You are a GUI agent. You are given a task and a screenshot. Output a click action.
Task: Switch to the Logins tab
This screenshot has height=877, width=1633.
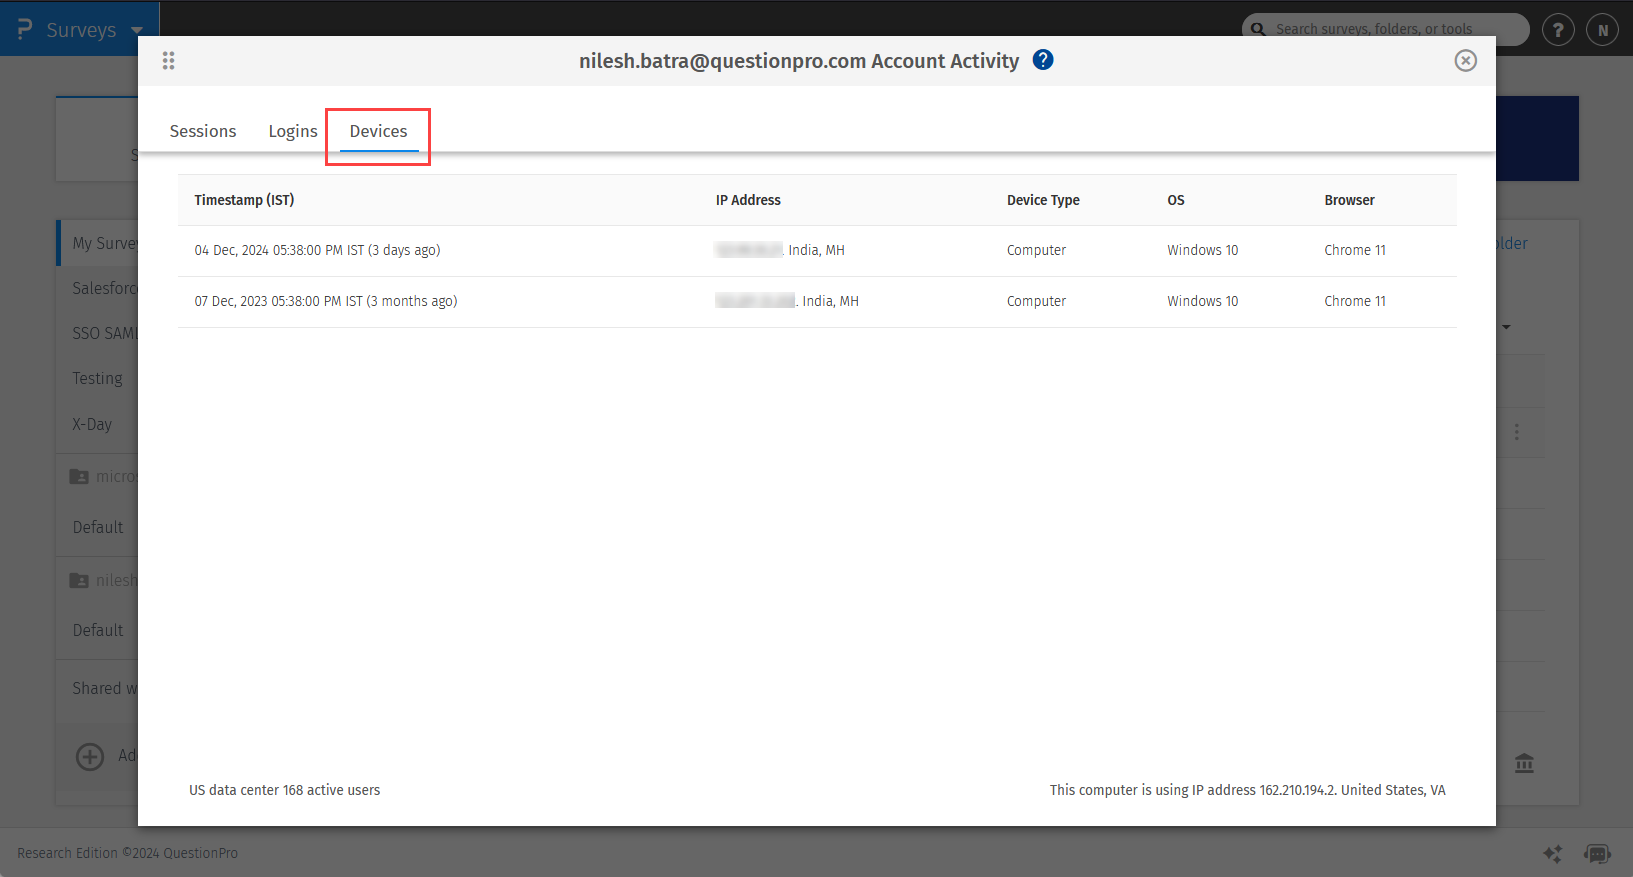(293, 131)
